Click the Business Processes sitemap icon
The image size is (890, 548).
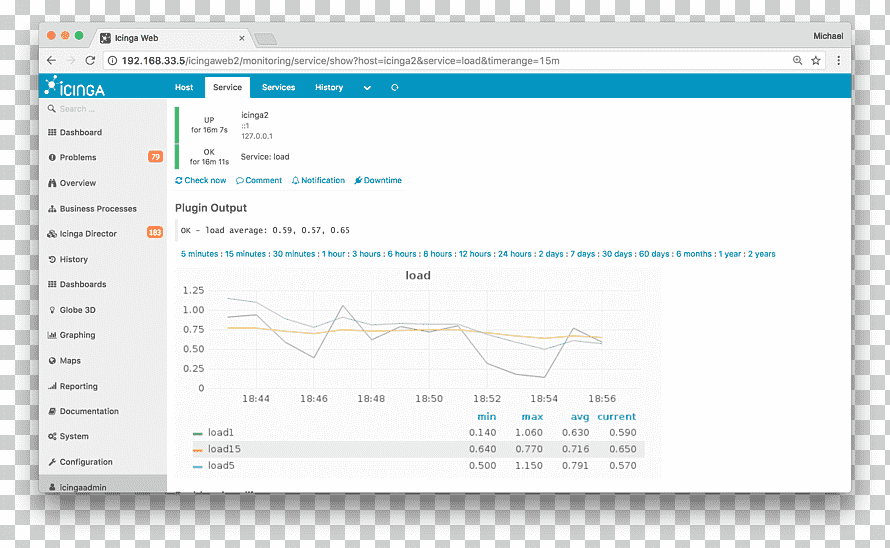[x=52, y=208]
